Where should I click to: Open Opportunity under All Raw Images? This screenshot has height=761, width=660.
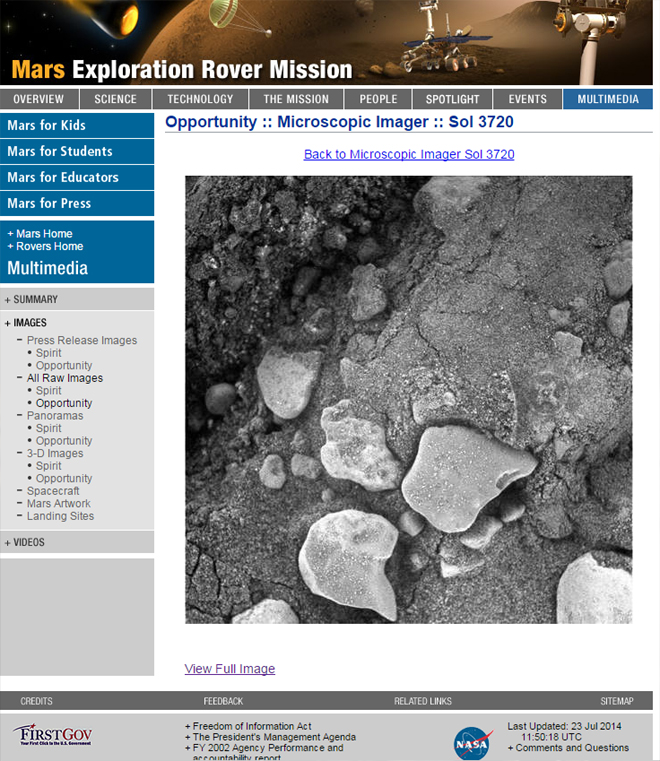pos(64,403)
